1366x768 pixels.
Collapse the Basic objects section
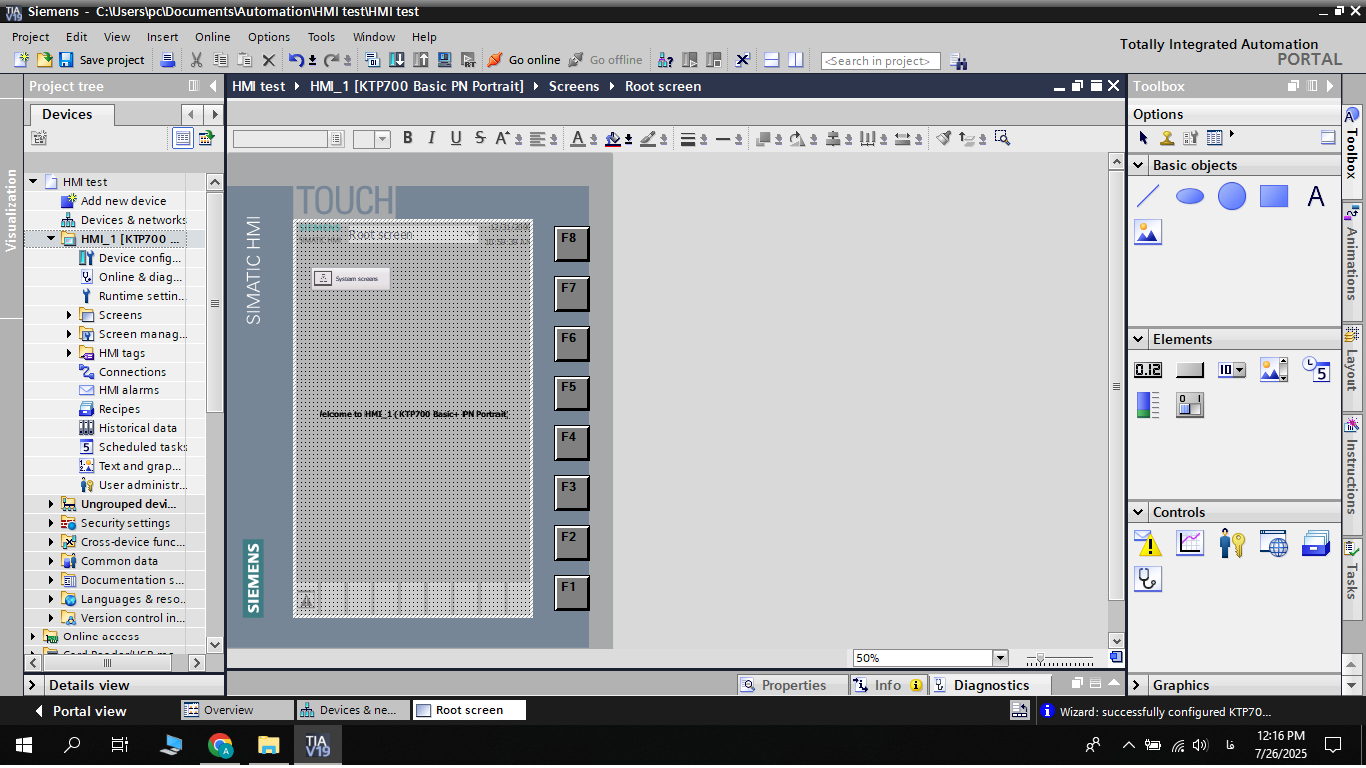click(x=1138, y=165)
